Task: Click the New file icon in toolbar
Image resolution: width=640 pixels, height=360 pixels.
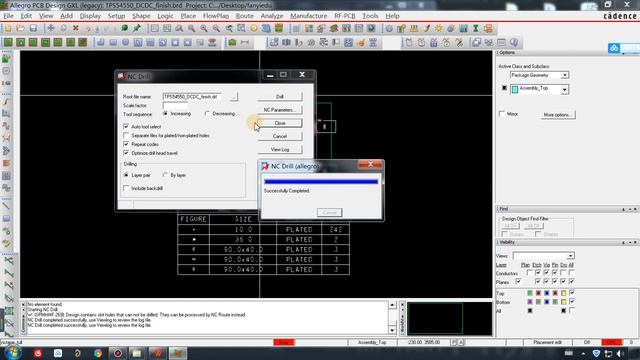Action: (x=8, y=29)
